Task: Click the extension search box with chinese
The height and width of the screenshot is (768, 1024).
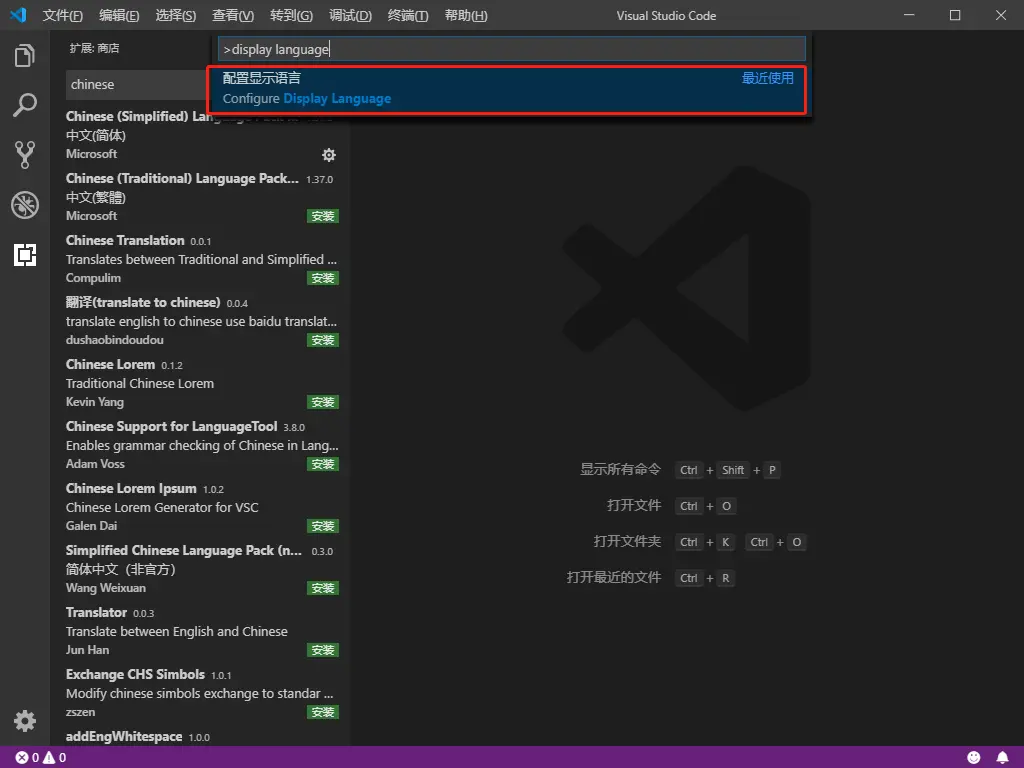Action: click(137, 84)
